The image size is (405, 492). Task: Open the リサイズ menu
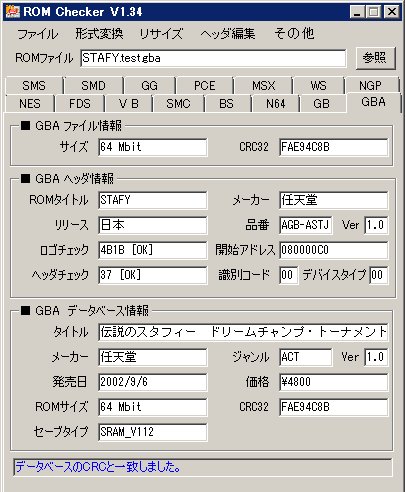tap(161, 34)
